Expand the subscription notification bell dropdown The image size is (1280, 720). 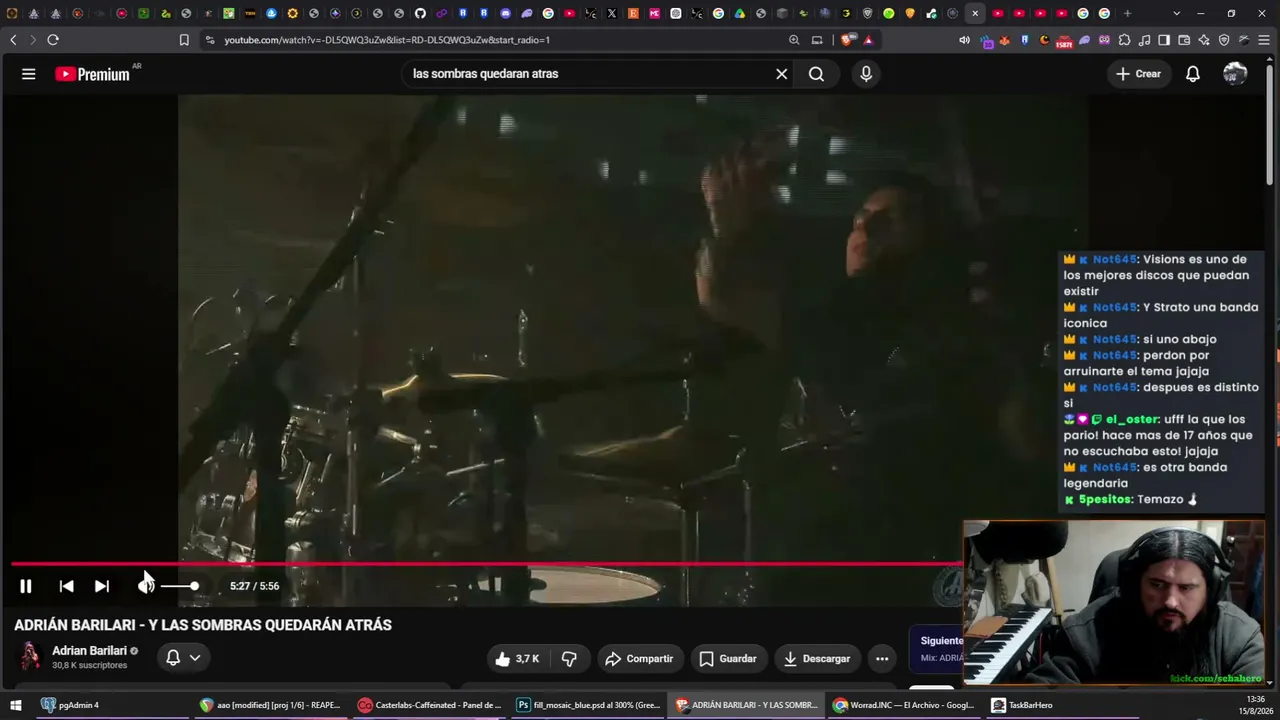coord(183,658)
